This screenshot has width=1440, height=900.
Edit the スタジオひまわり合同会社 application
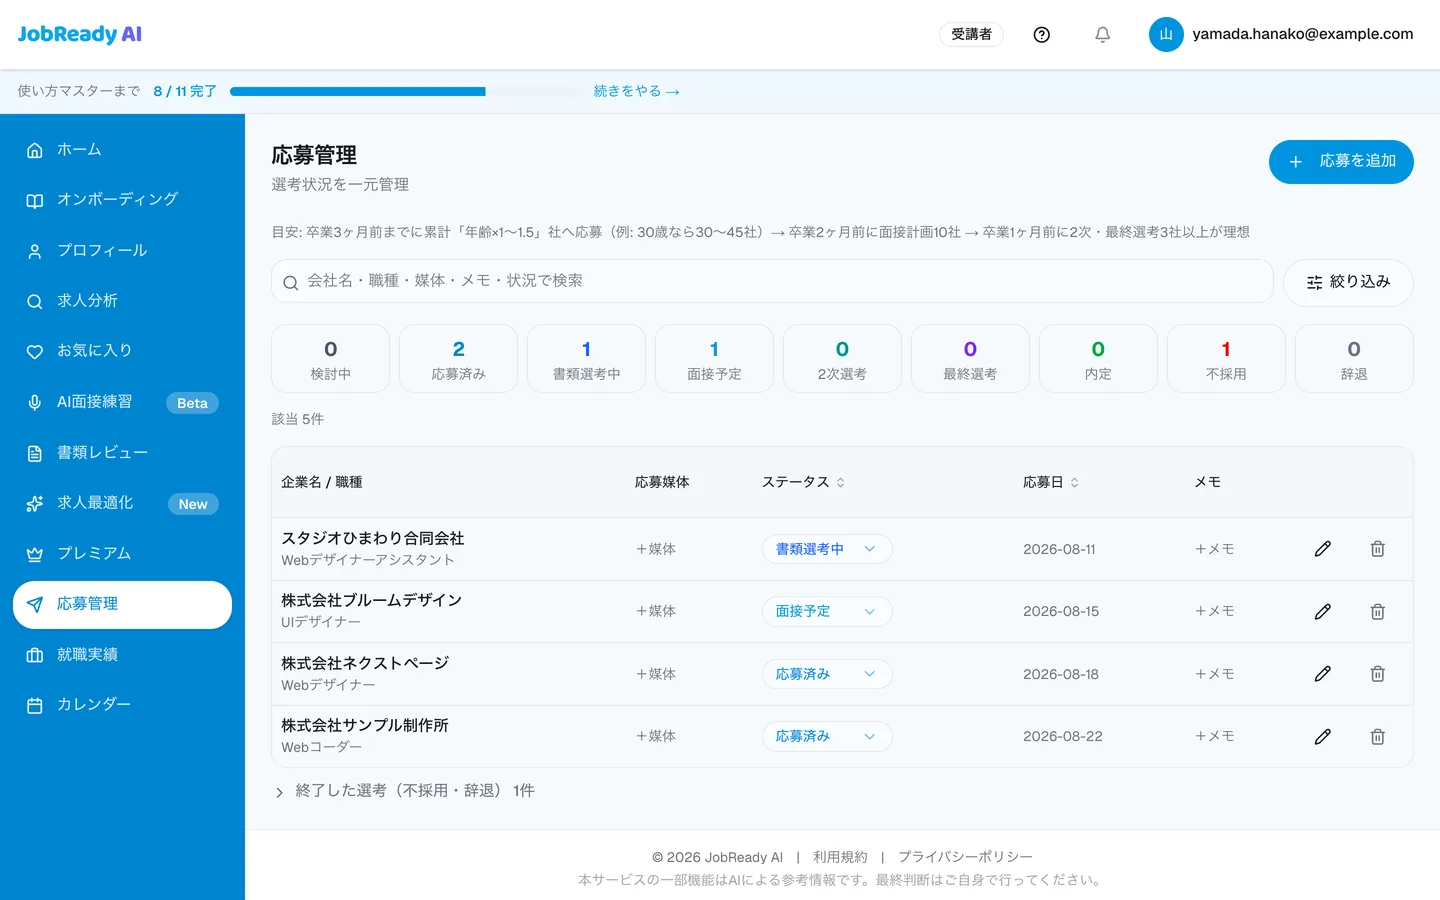click(x=1322, y=549)
